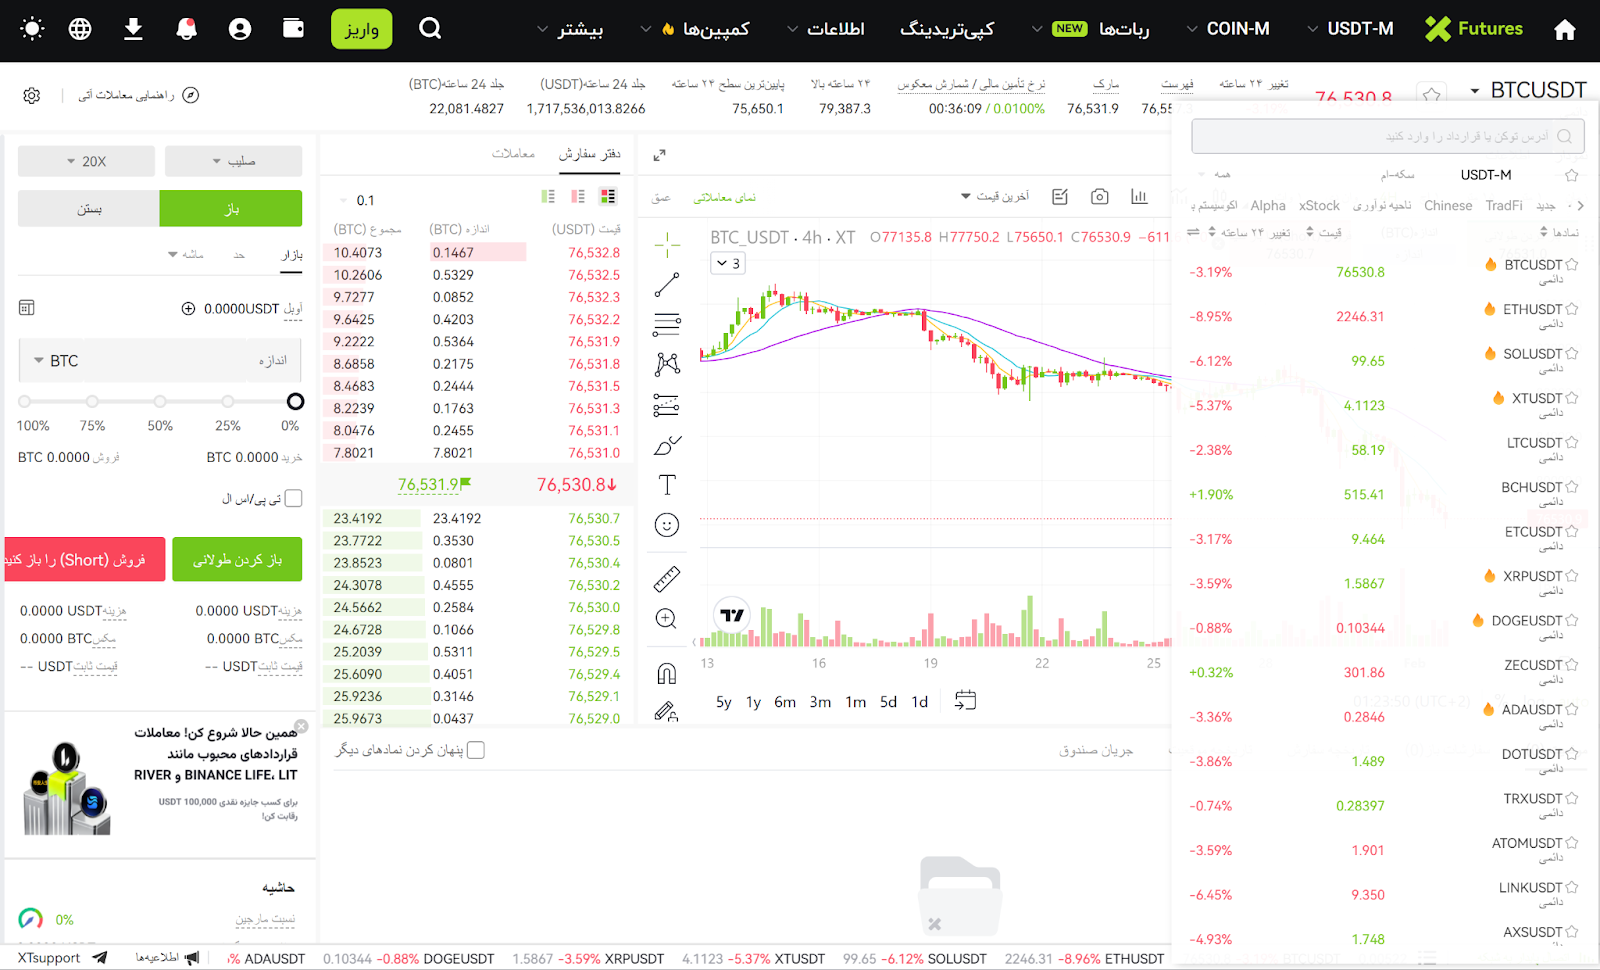The height and width of the screenshot is (970, 1600).
Task: Toggle the light/dark theme sun icon
Action: (x=32, y=29)
